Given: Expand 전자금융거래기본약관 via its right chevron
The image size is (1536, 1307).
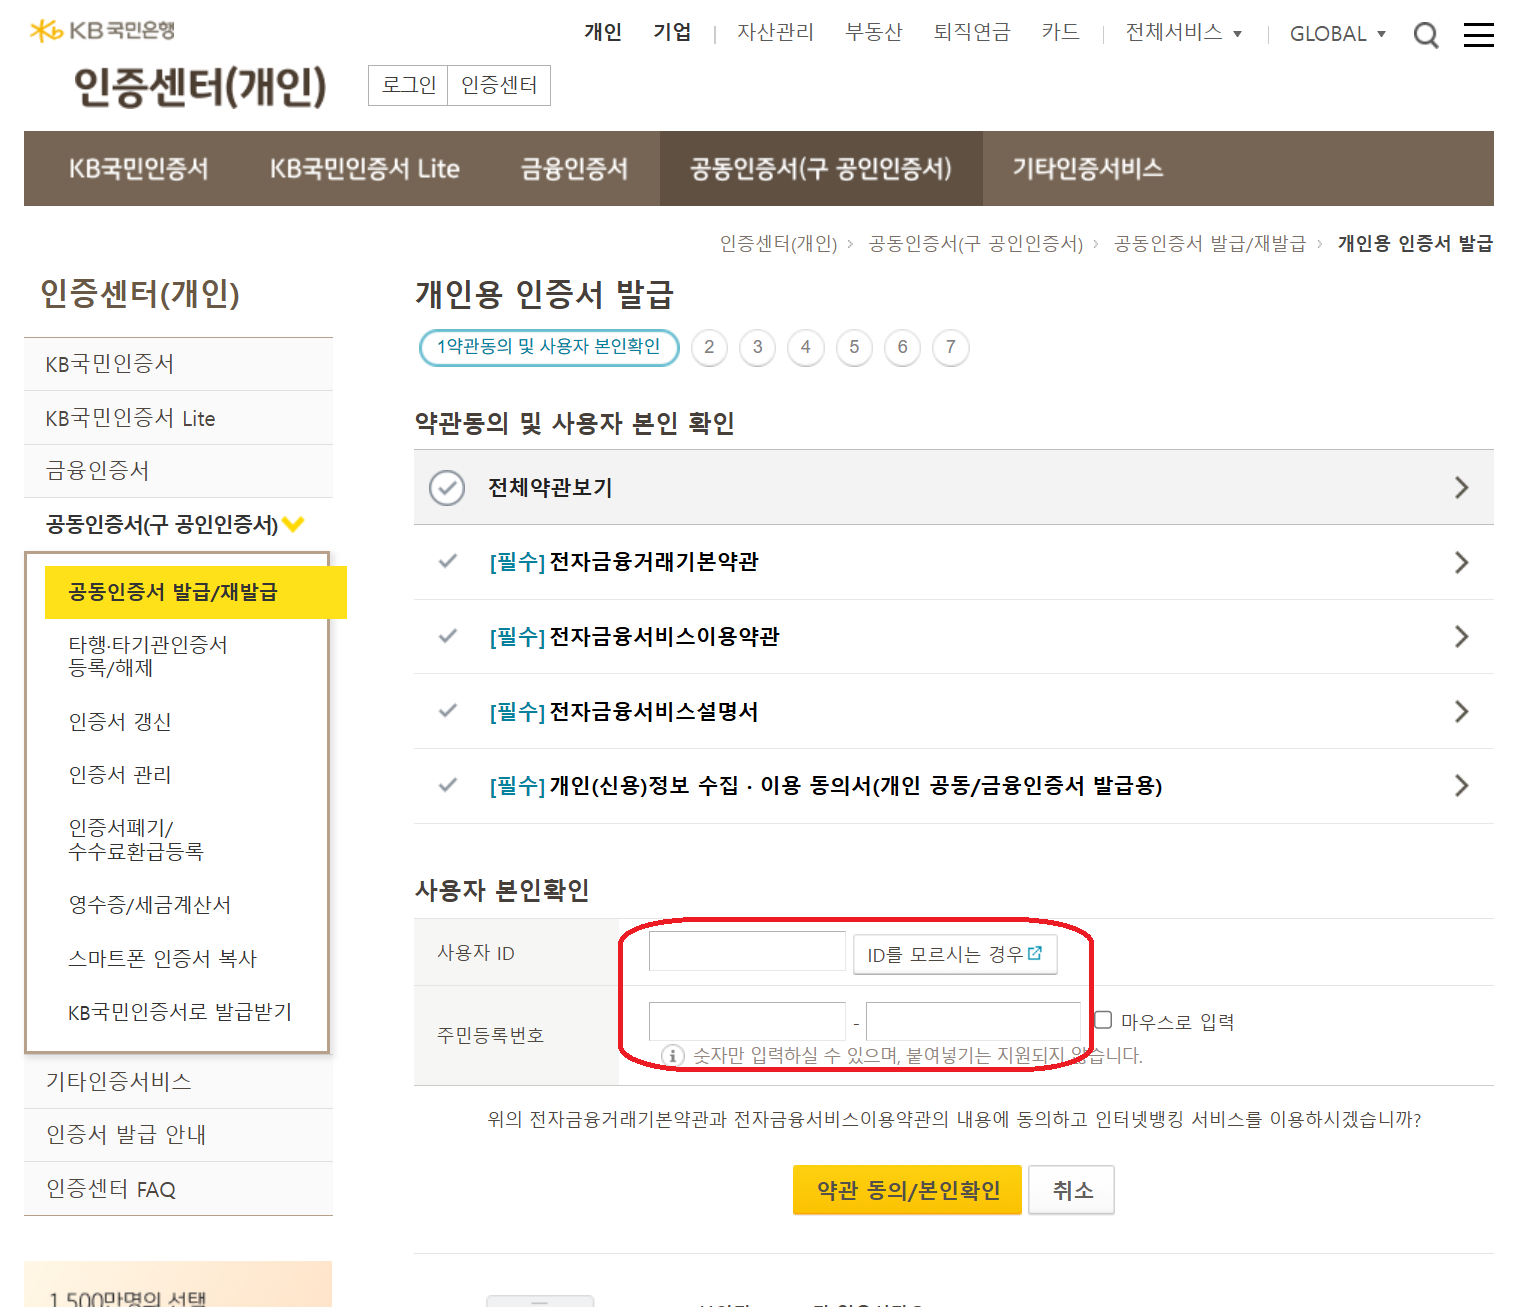Looking at the screenshot, I should click(1461, 562).
